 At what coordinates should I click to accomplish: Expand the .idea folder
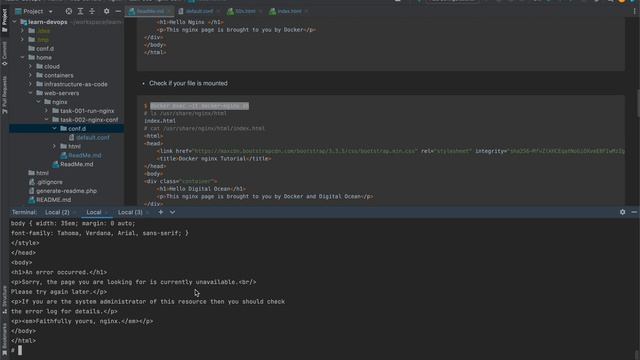(22, 31)
